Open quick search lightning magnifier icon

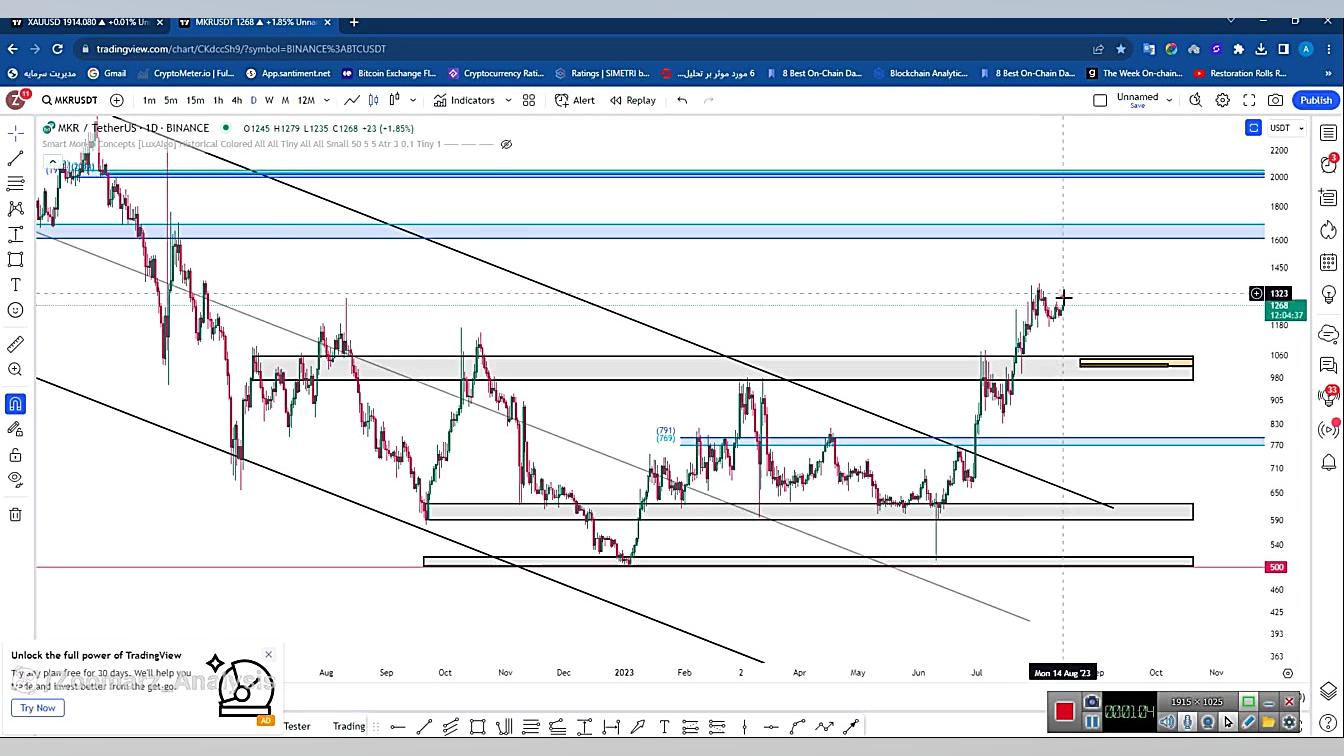pyautogui.click(x=1196, y=100)
